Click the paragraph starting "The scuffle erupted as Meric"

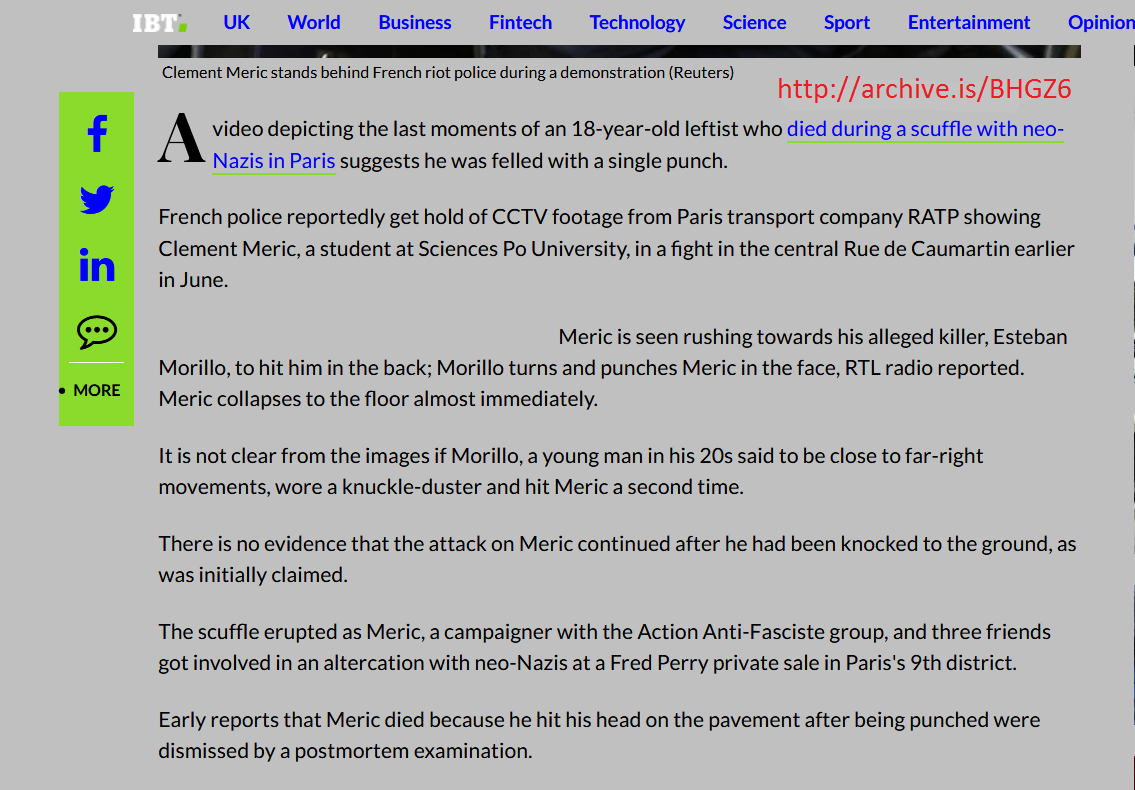604,647
